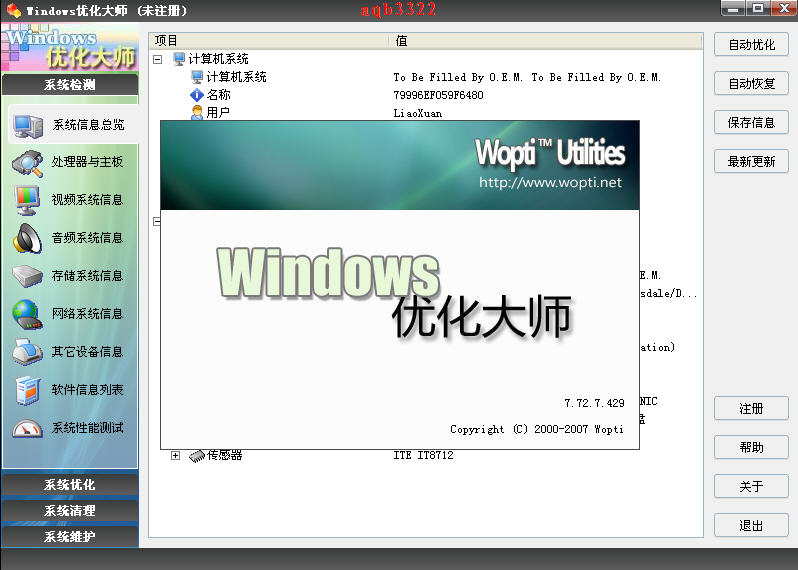Select 系统信息总览 in the sidebar
Viewport: 798px width, 570px height.
pos(73,125)
